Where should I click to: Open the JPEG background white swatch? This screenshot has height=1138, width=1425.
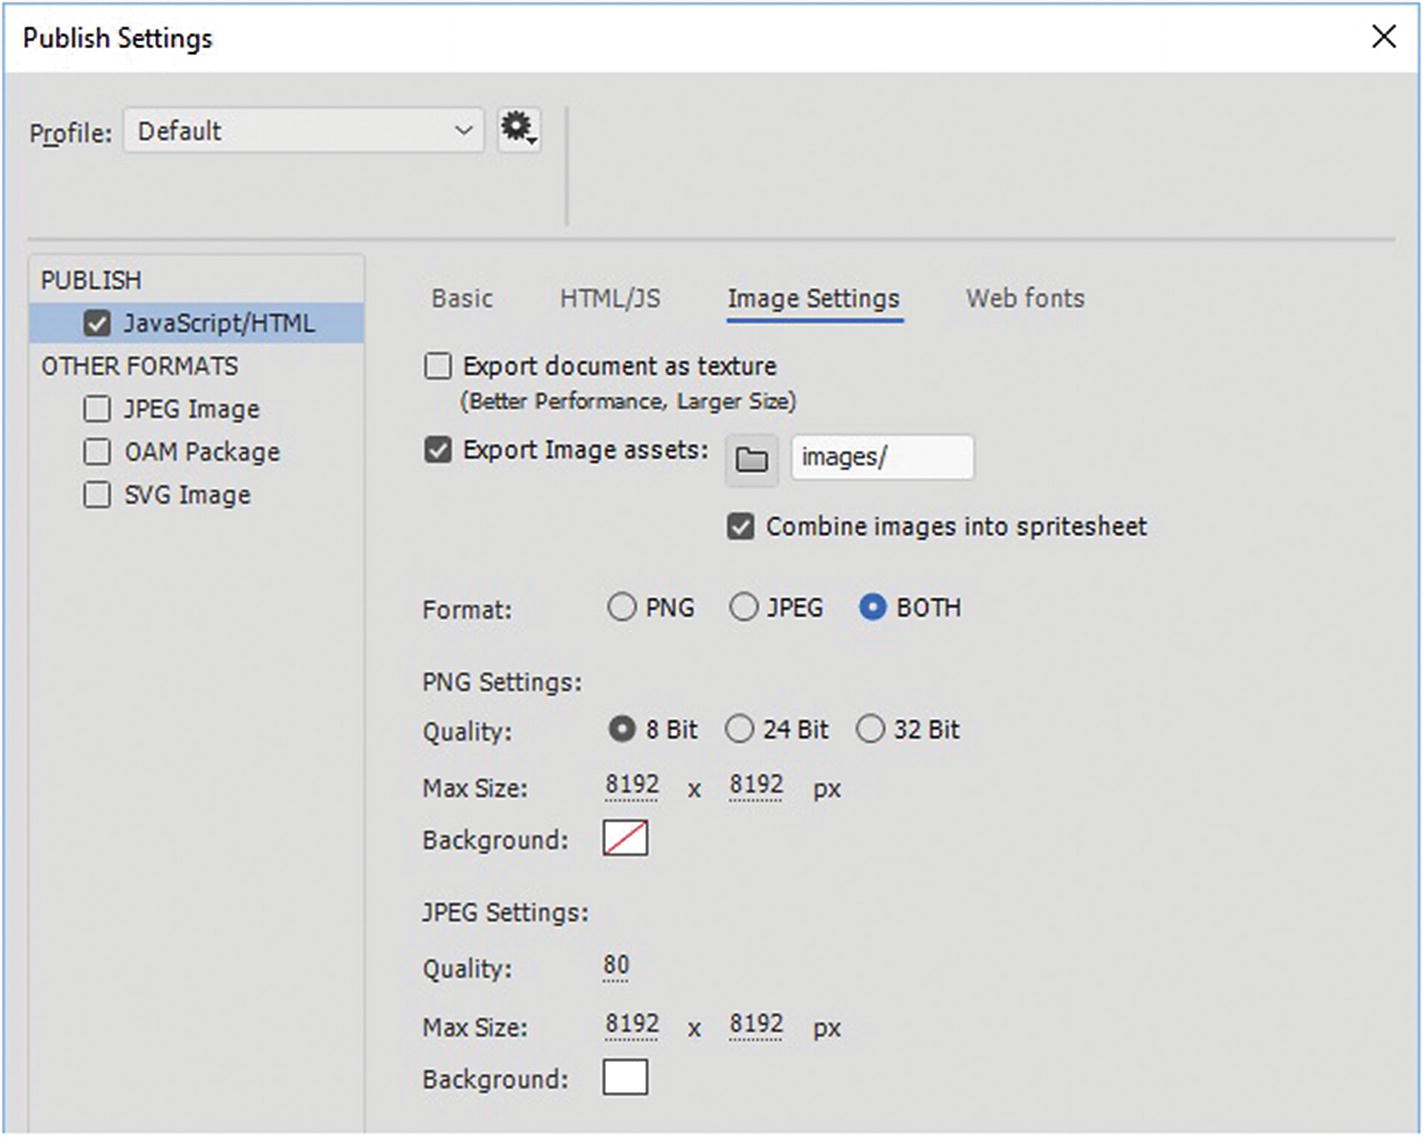tap(625, 1078)
